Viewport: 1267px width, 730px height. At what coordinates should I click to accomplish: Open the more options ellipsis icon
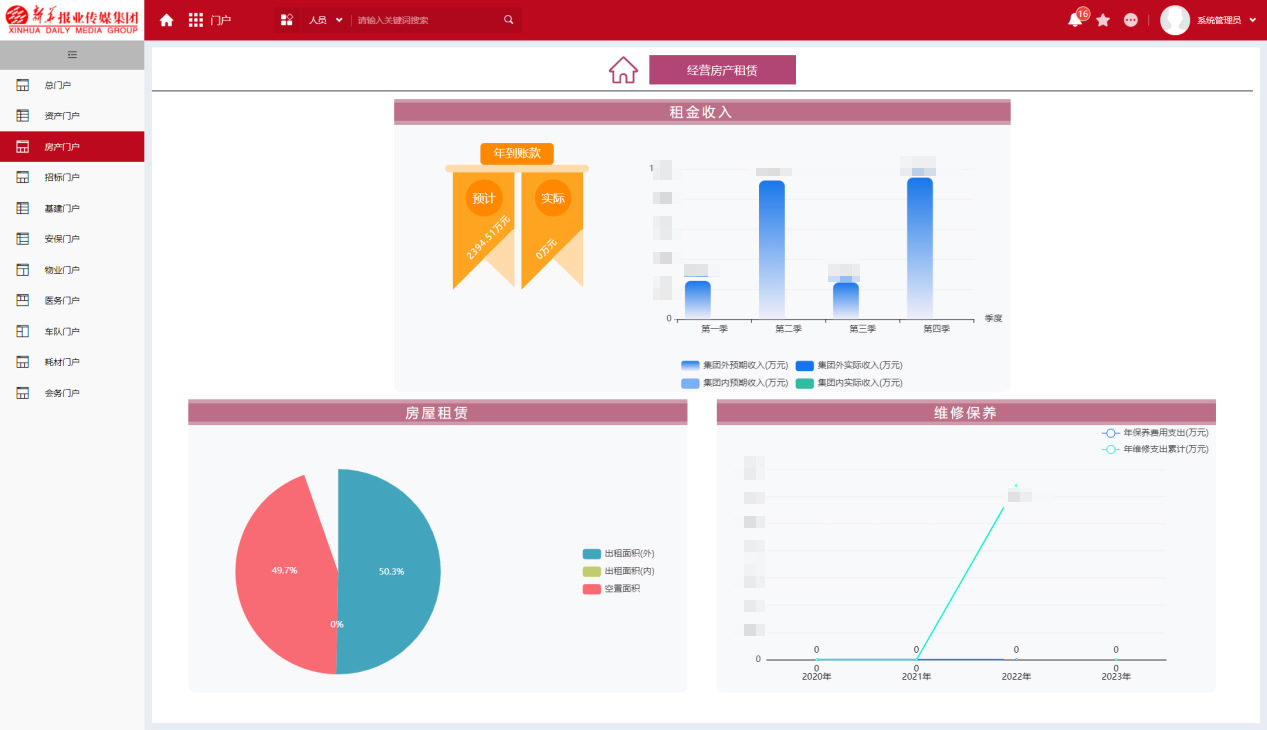click(1131, 20)
